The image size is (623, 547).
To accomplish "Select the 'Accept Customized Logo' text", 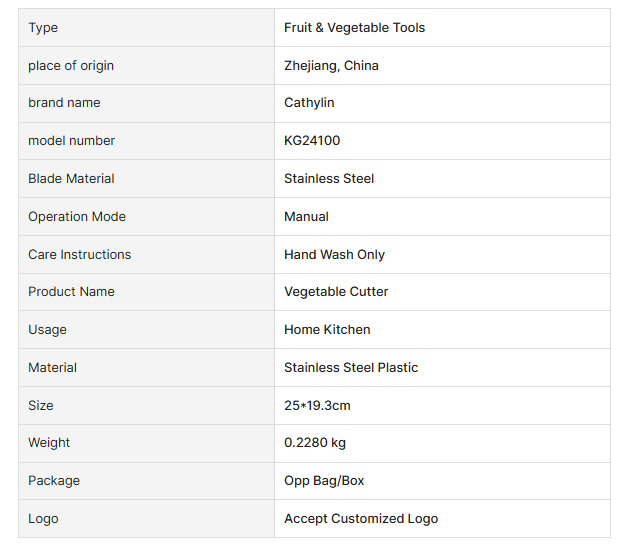I will coord(360,519).
